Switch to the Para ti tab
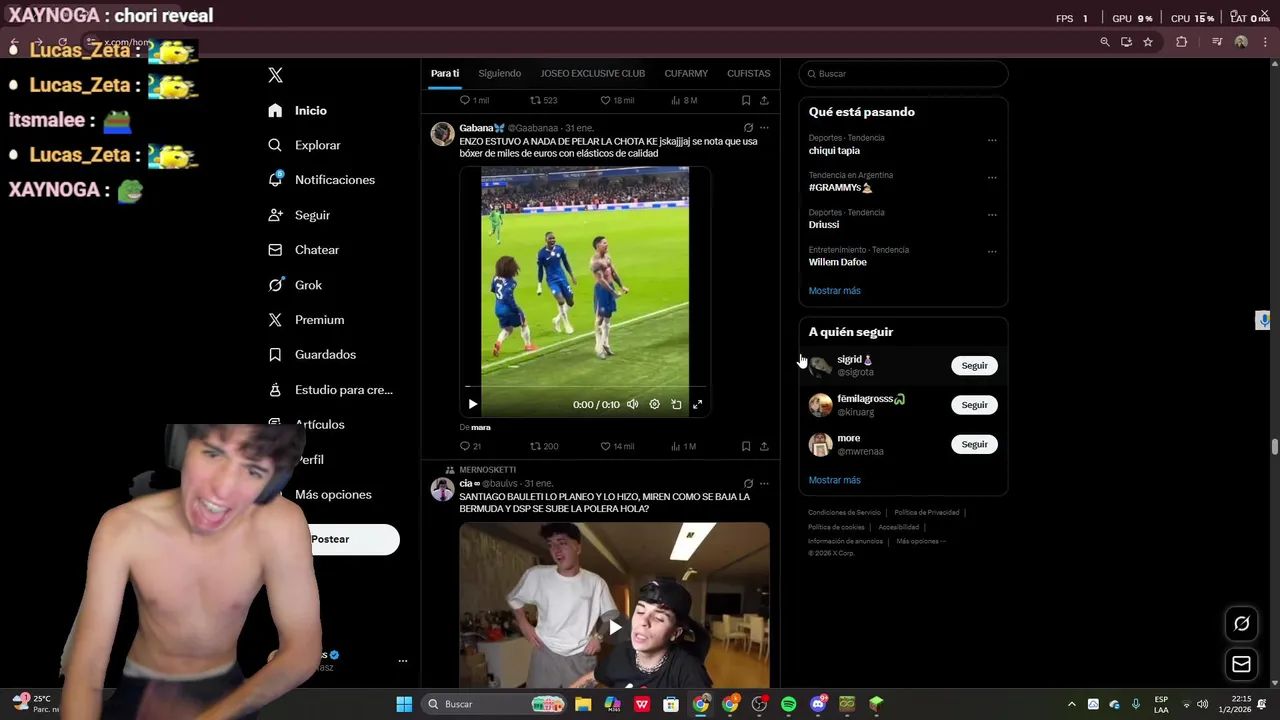This screenshot has width=1280, height=720. click(x=445, y=73)
